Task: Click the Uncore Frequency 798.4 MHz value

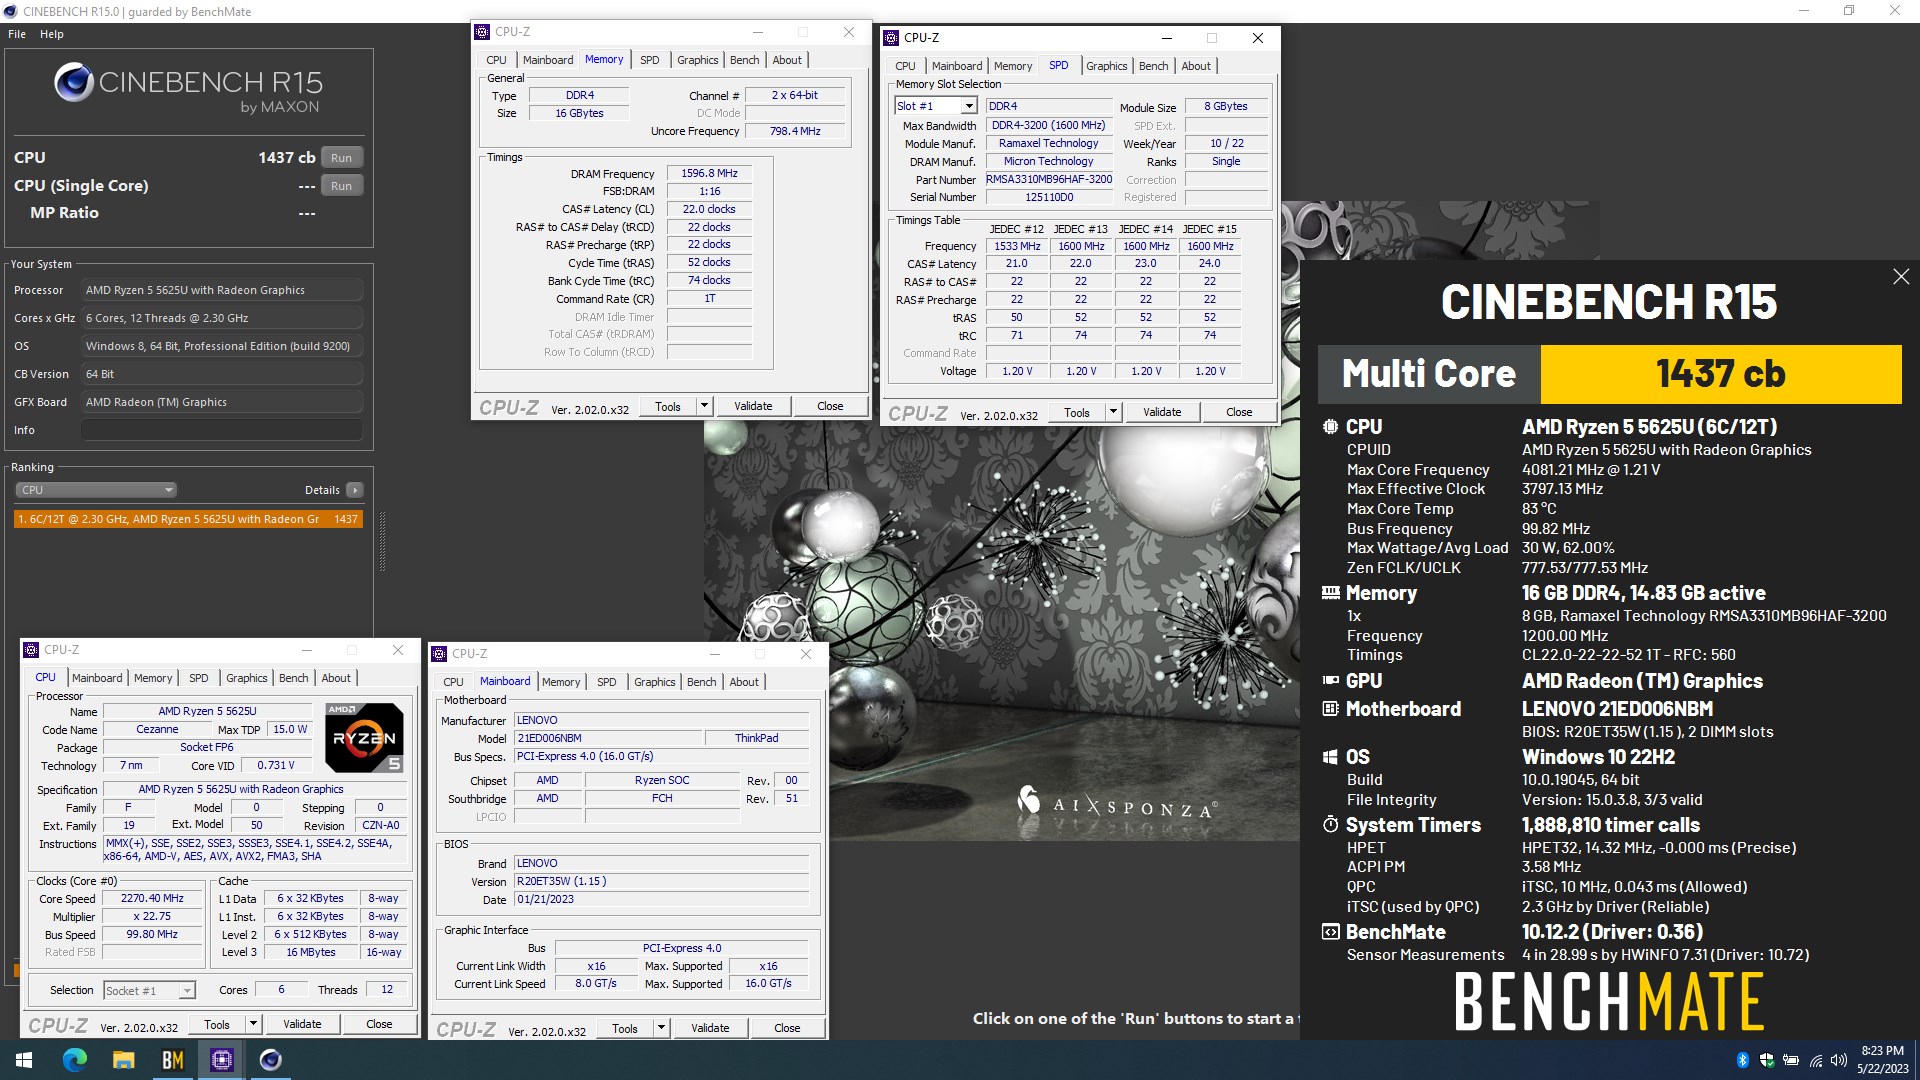Action: 795,131
